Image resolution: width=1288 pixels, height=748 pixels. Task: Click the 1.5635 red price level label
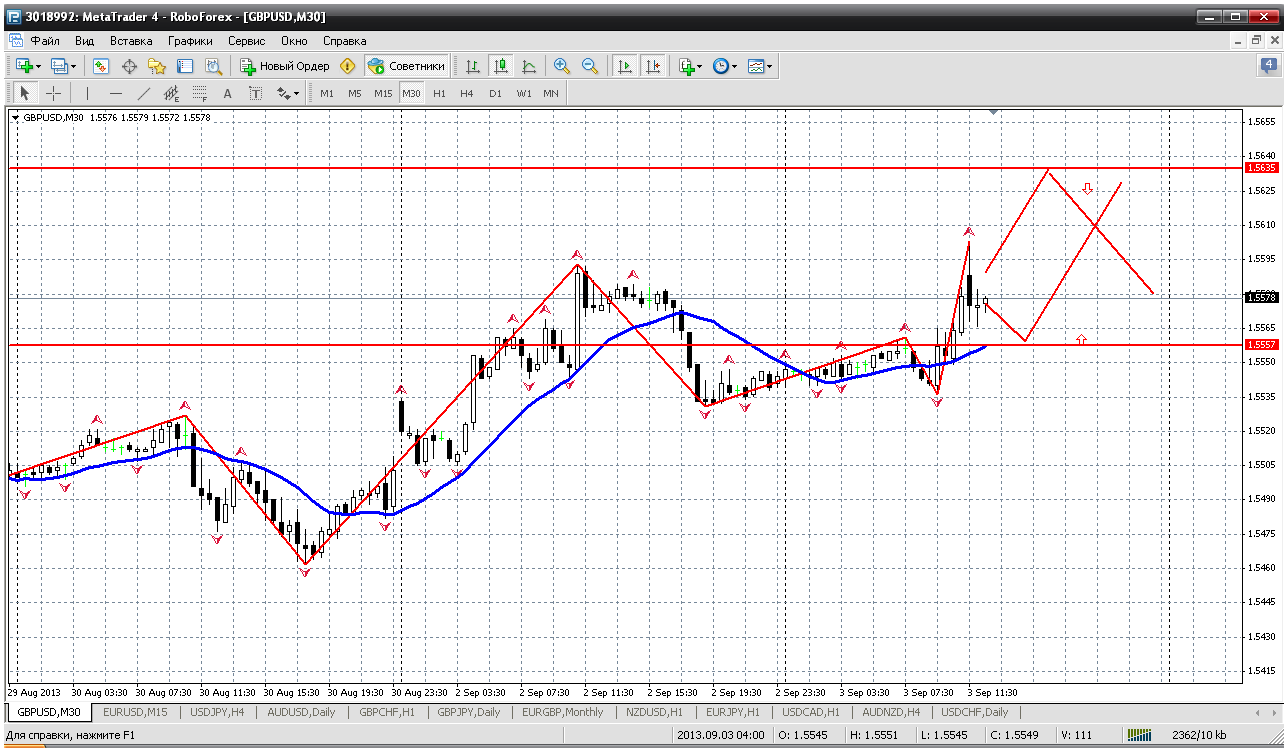coord(1261,167)
